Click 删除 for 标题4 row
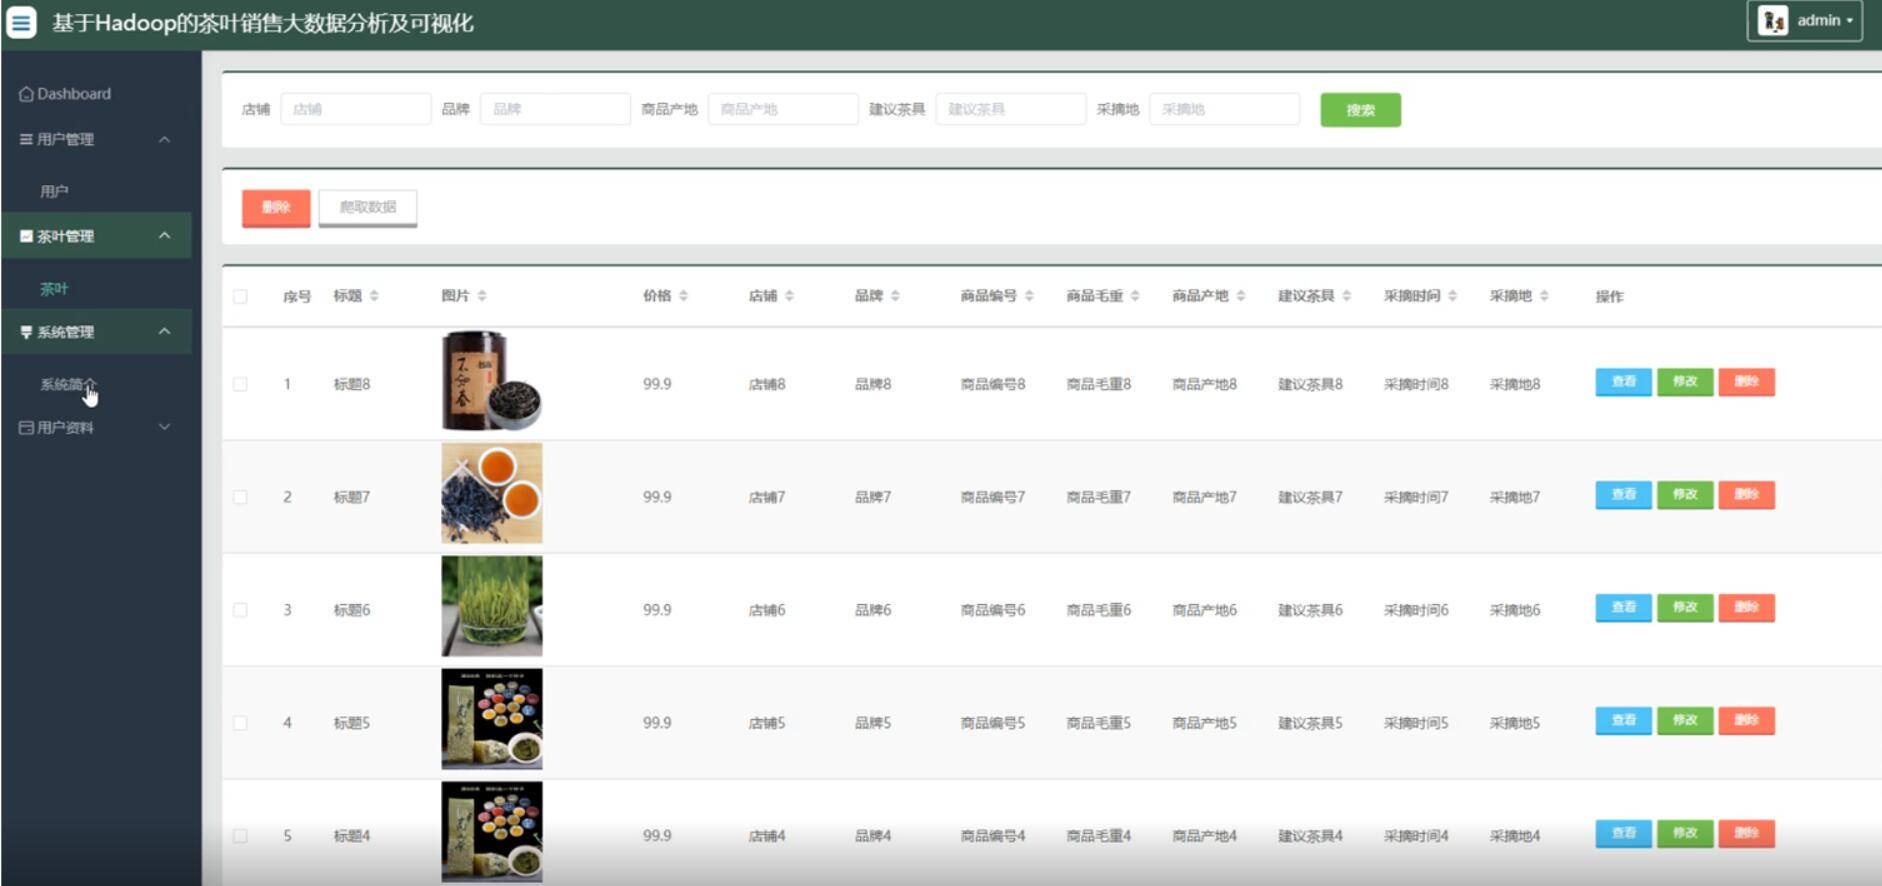 [1746, 834]
